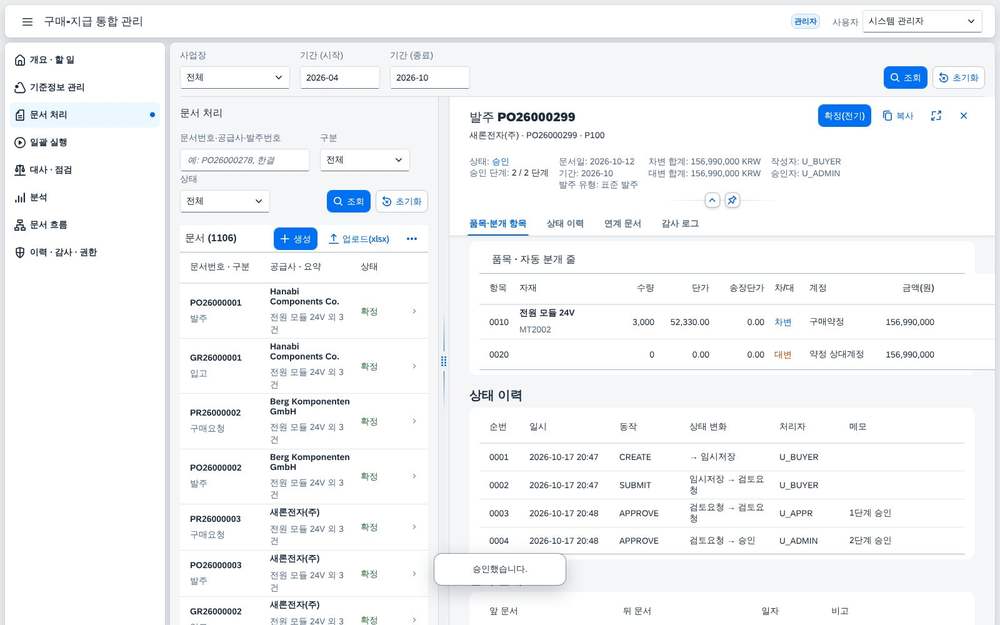1000x625 pixels.
Task: Open 분석 chart sidebar item
Action: tap(85, 197)
